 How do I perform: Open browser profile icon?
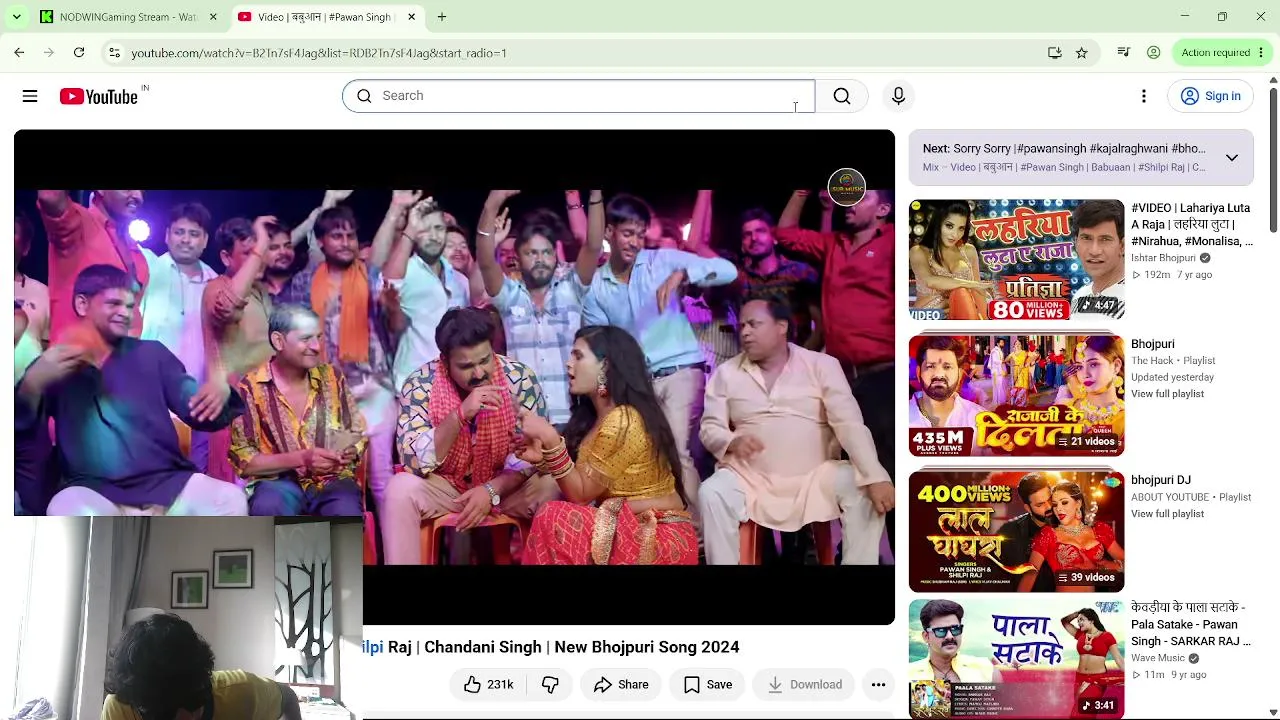[x=1154, y=53]
